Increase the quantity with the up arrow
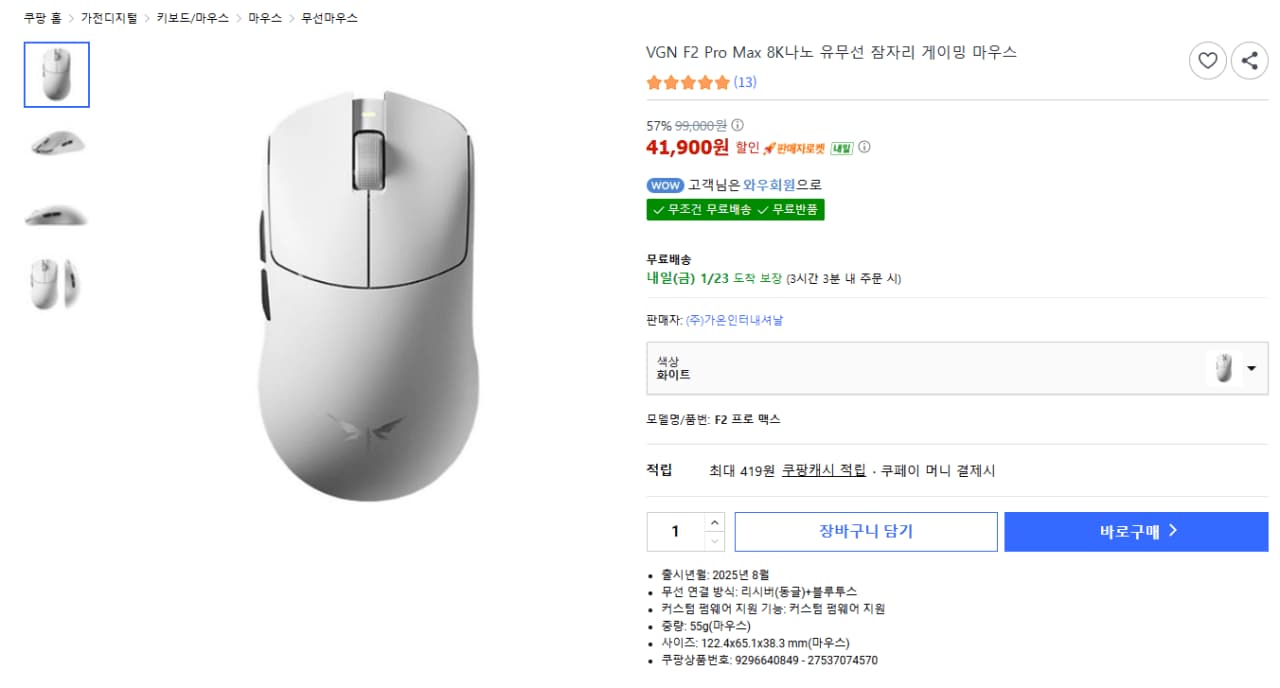1280x688 pixels. point(714,522)
